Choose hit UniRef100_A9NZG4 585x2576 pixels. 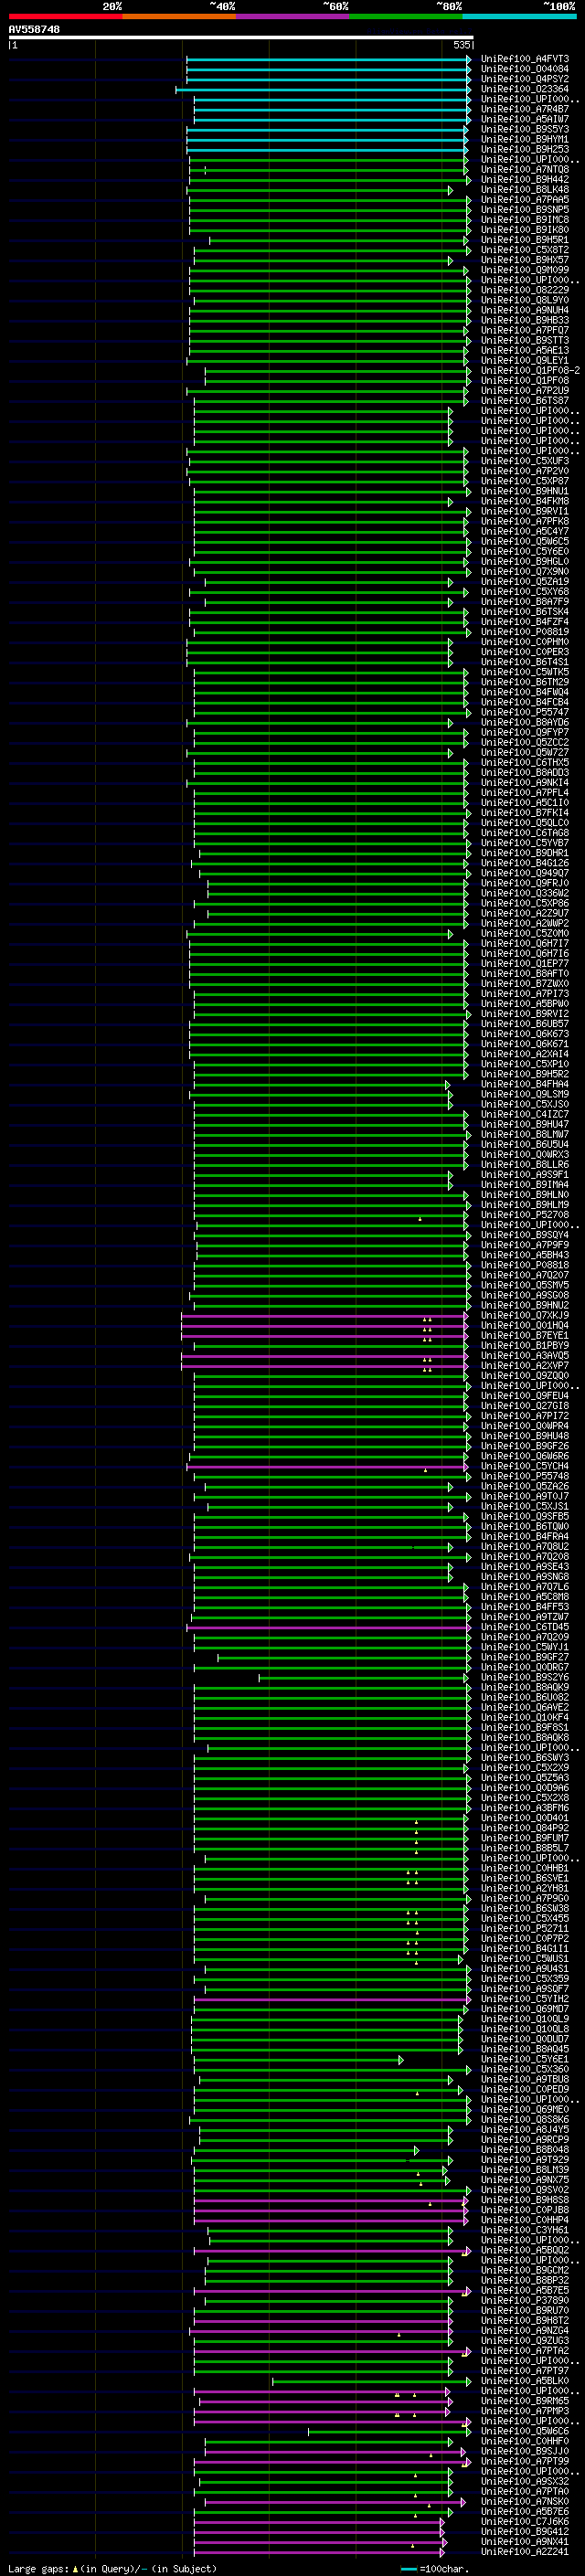click(524, 2330)
